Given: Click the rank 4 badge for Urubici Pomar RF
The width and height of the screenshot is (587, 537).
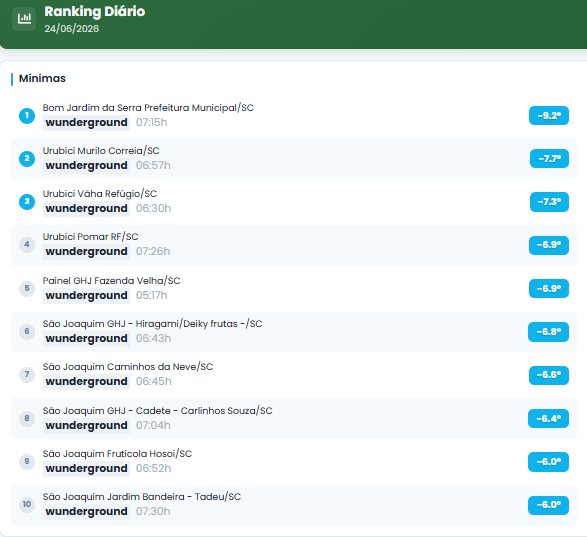Looking at the screenshot, I should 27,245.
